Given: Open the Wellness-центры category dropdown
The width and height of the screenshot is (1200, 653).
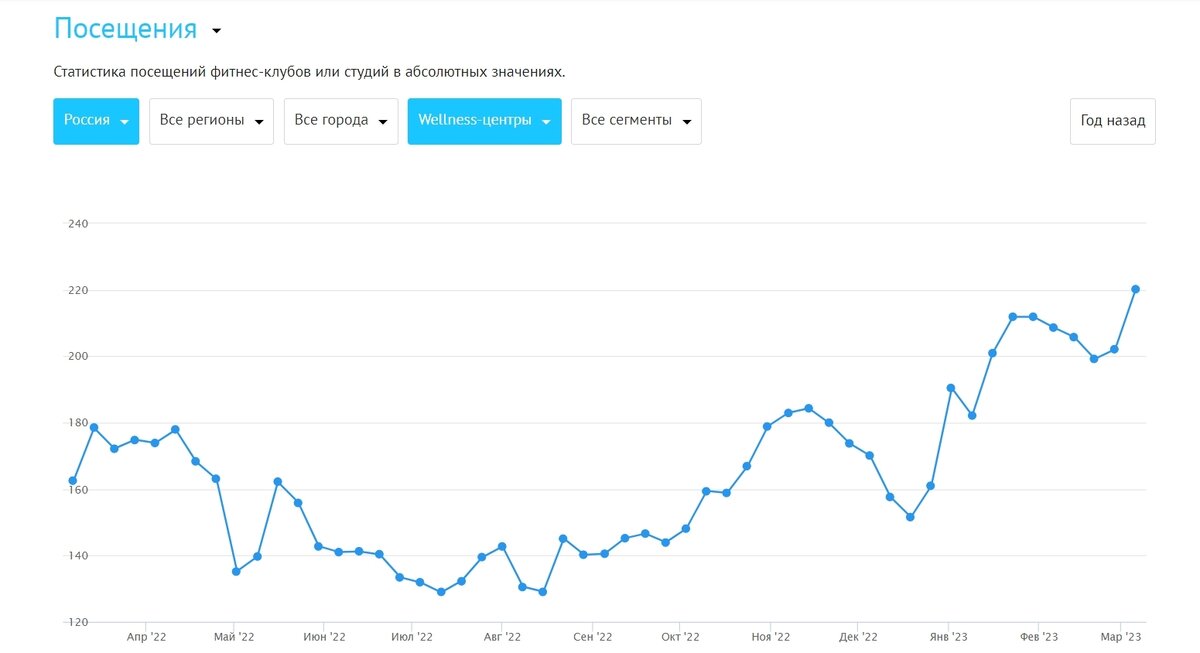Looking at the screenshot, I should click(x=484, y=121).
